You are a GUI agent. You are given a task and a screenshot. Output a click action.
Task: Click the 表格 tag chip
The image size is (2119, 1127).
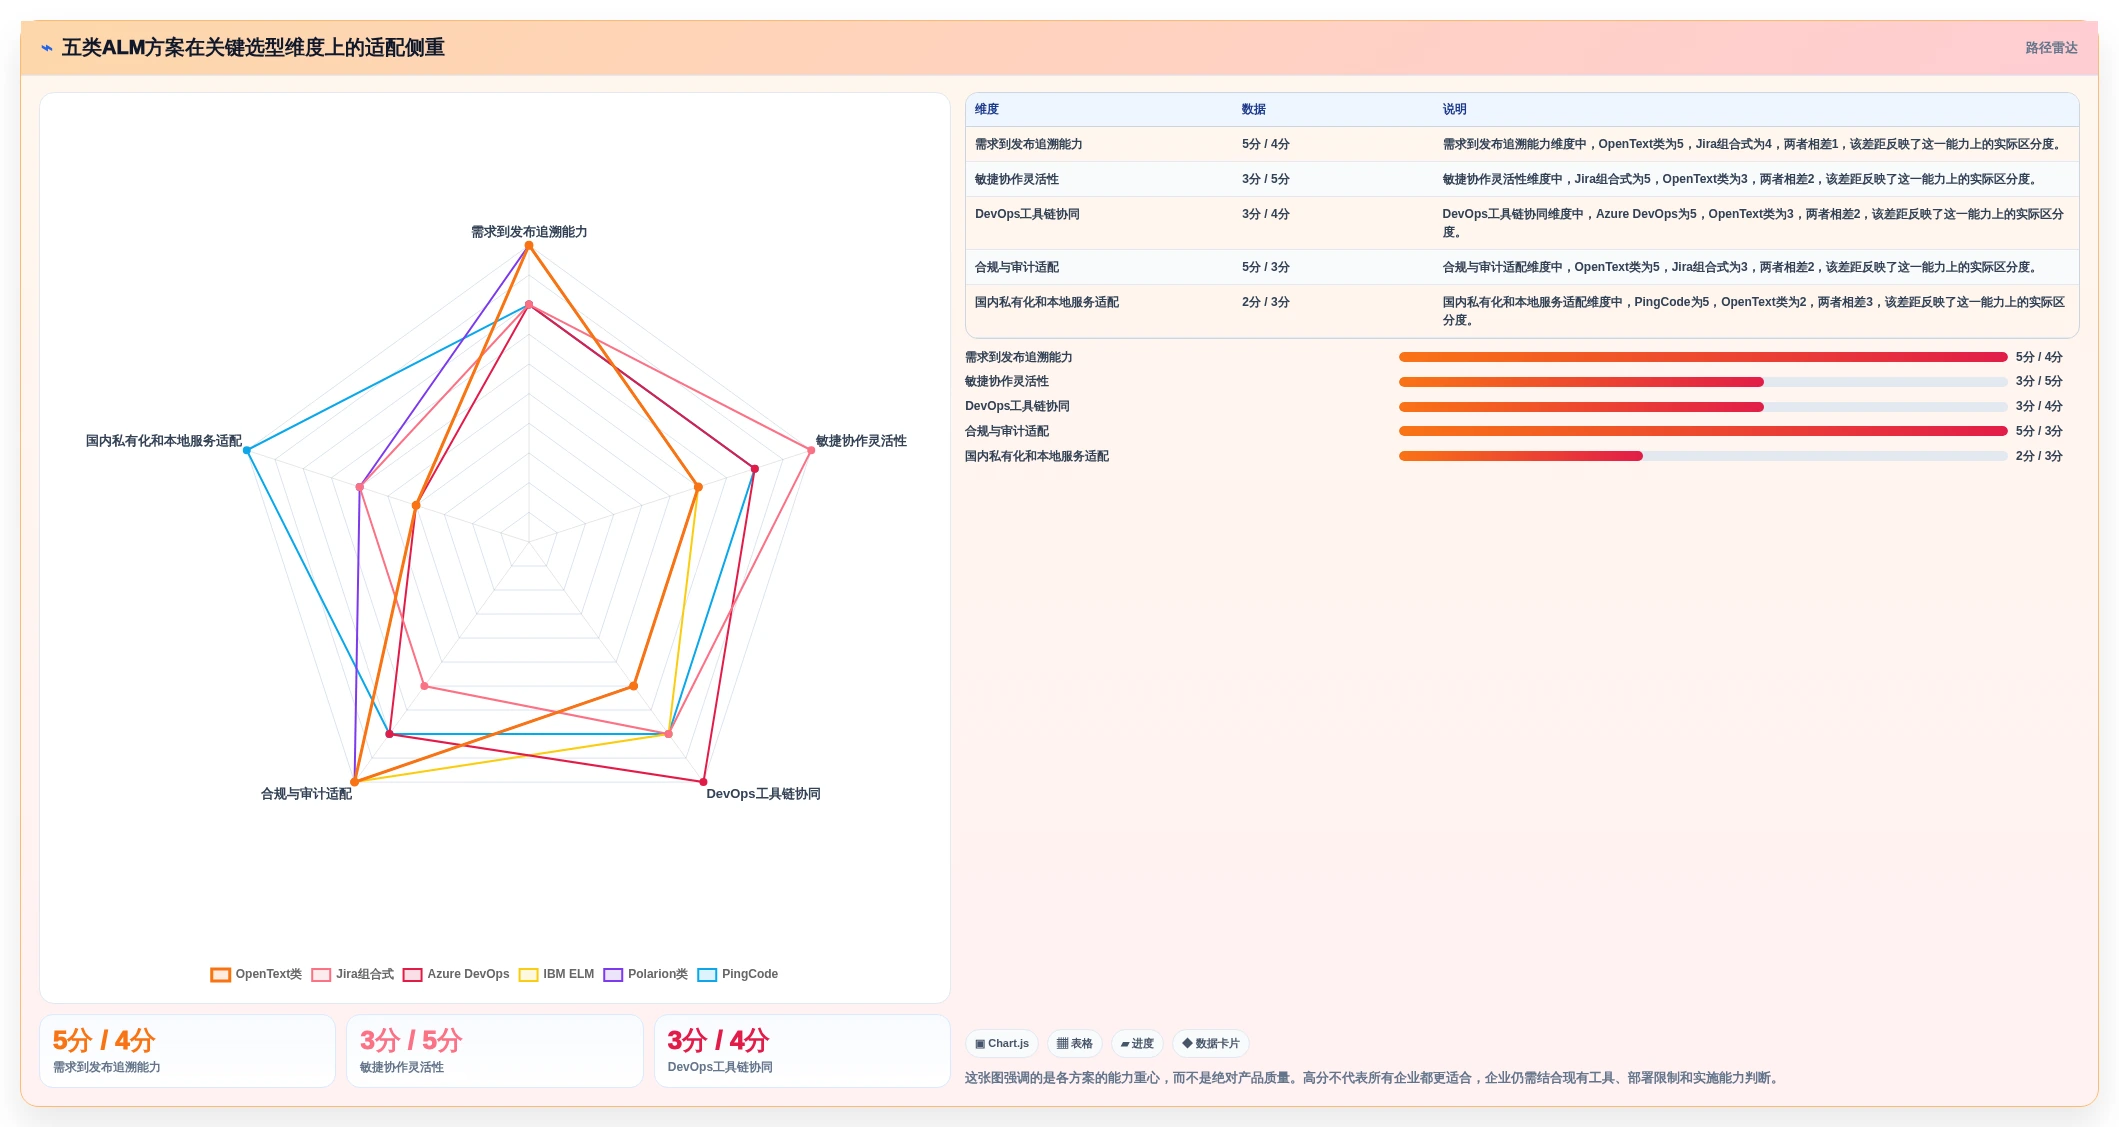1075,1043
